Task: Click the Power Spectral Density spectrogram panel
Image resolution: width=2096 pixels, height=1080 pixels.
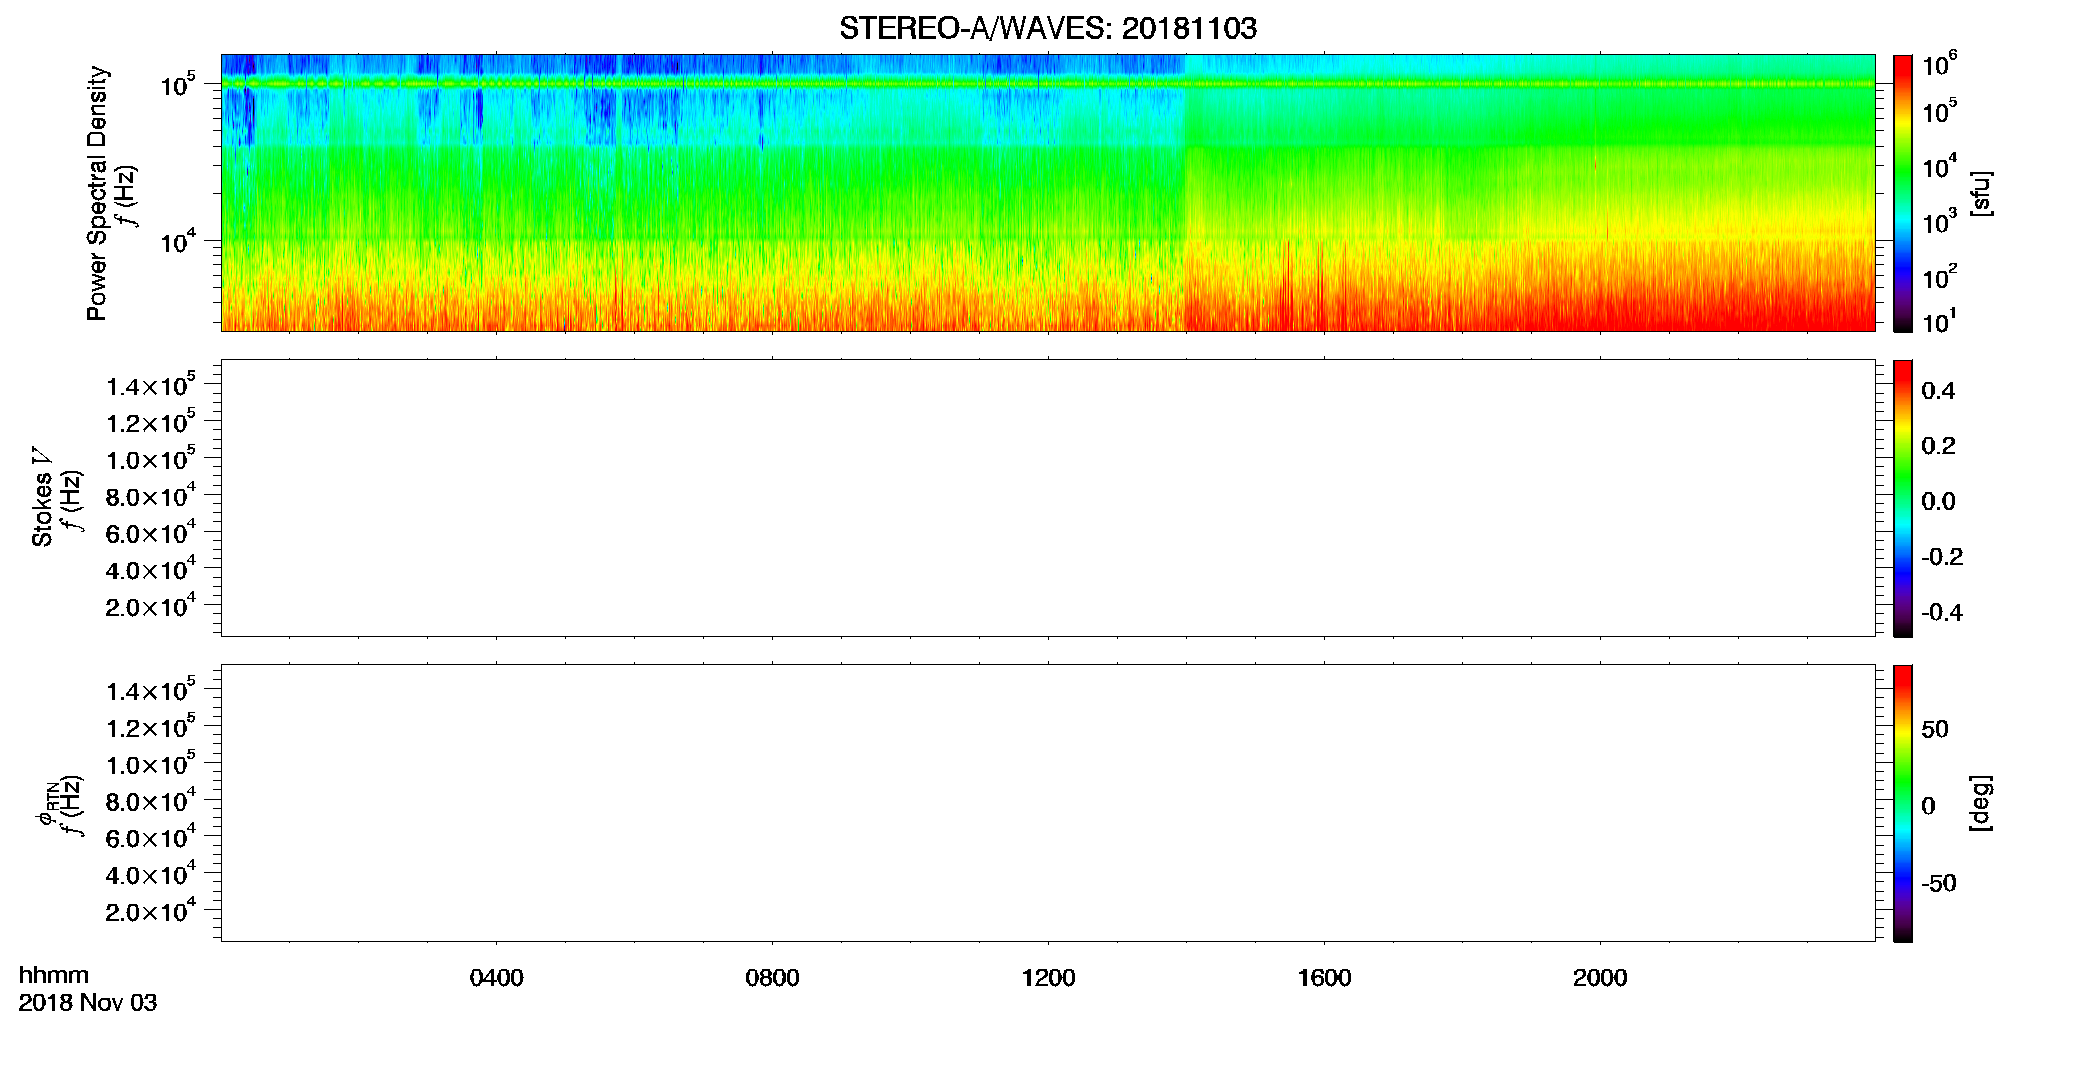Action: point(1048,192)
